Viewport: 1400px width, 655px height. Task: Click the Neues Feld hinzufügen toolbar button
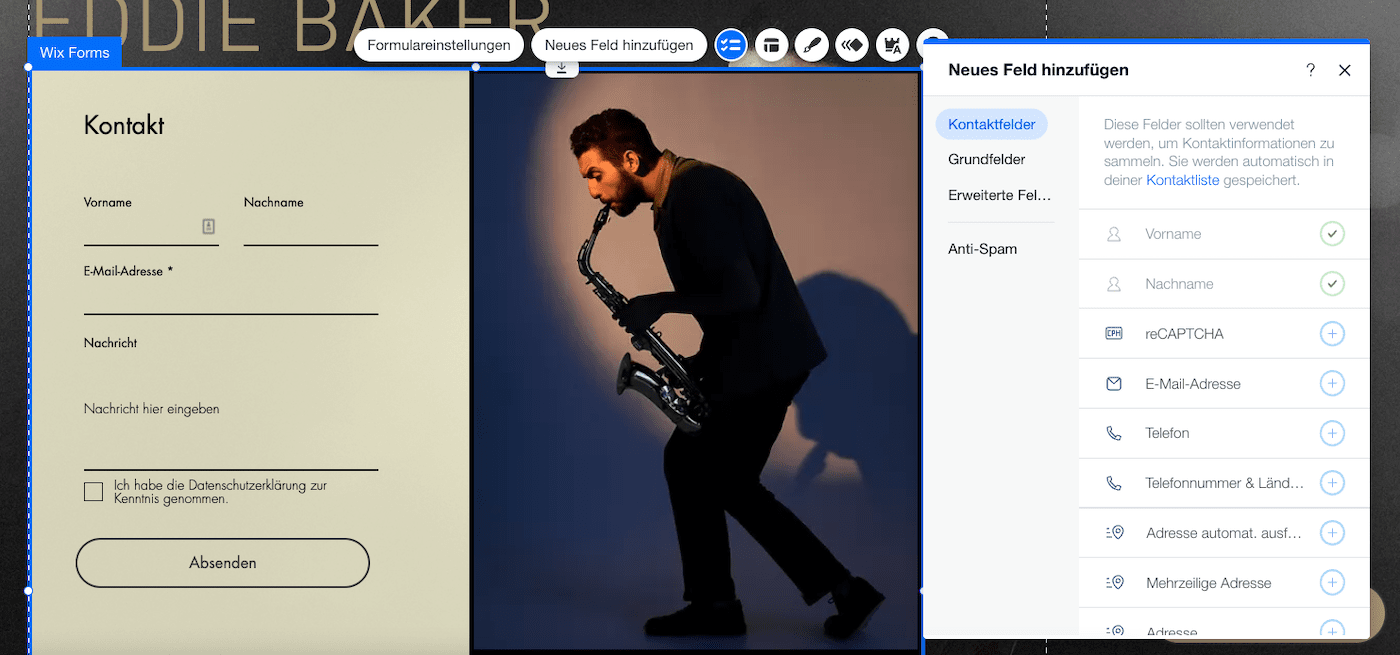[619, 45]
